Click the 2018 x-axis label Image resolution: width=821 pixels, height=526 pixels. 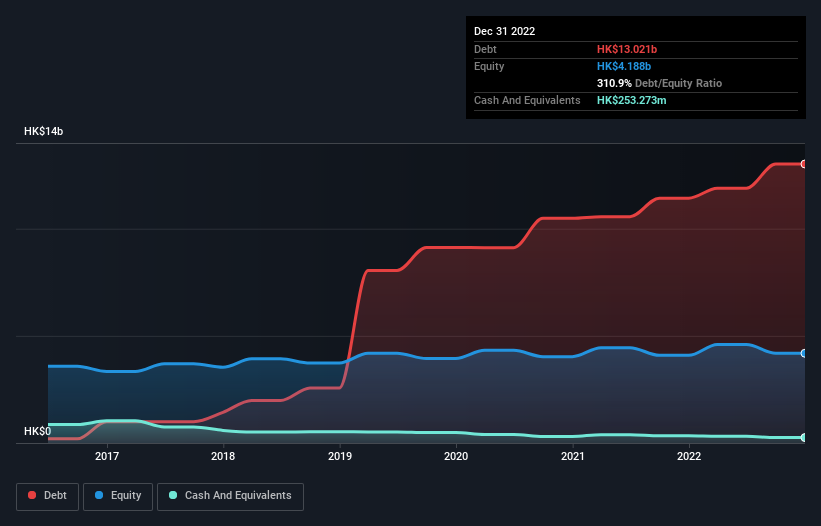point(223,456)
